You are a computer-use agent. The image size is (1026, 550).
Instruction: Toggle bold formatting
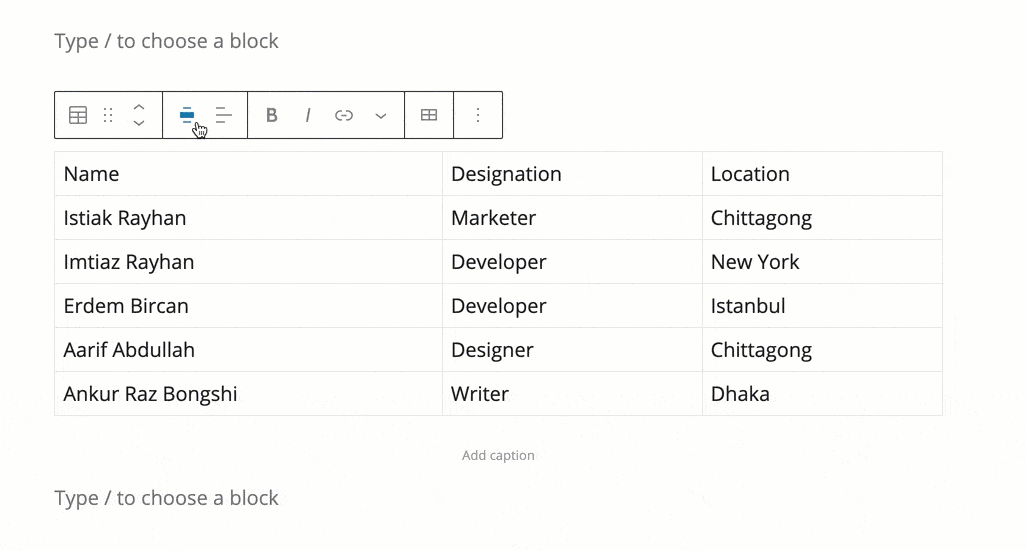point(272,115)
